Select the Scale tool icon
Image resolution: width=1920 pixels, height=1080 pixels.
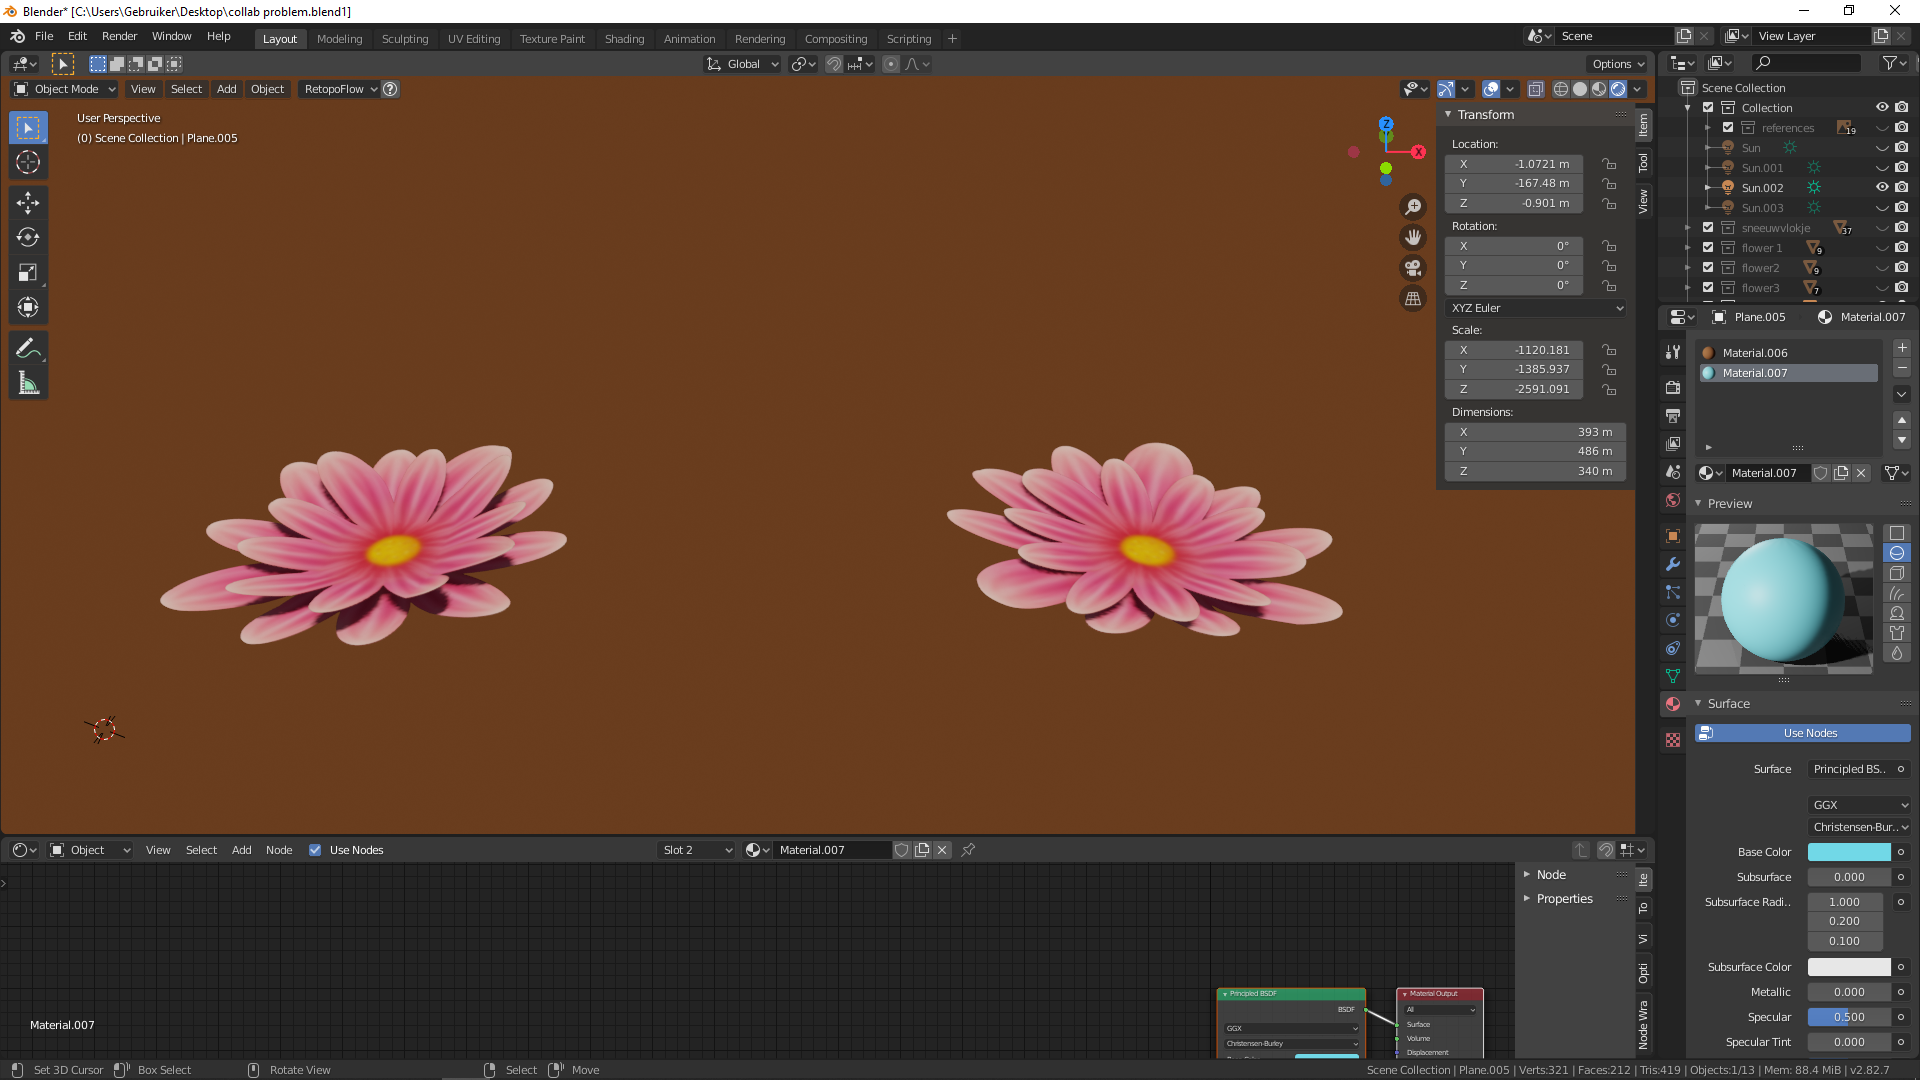[x=28, y=272]
